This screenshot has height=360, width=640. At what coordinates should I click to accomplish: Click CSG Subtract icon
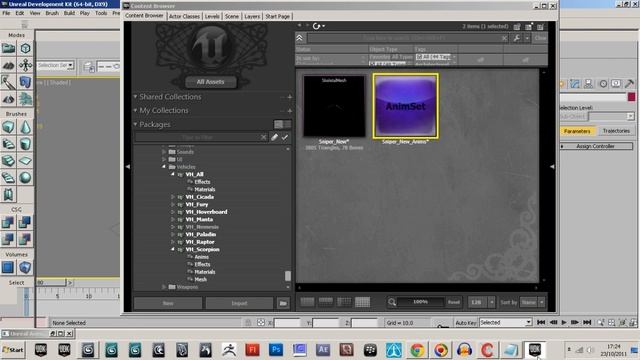pyautogui.click(x=25, y=222)
